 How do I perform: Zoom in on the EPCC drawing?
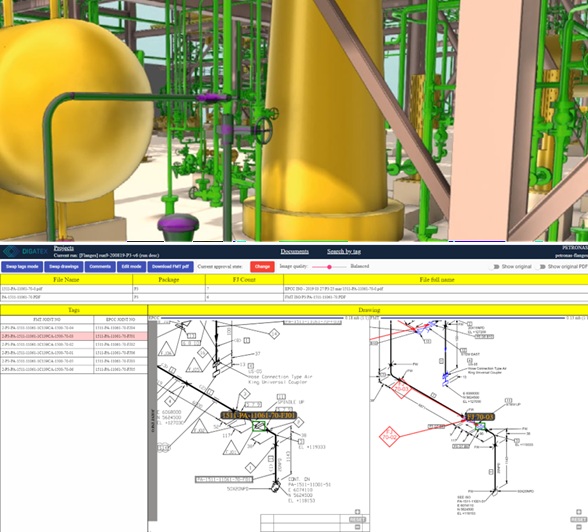pyautogui.click(x=357, y=512)
